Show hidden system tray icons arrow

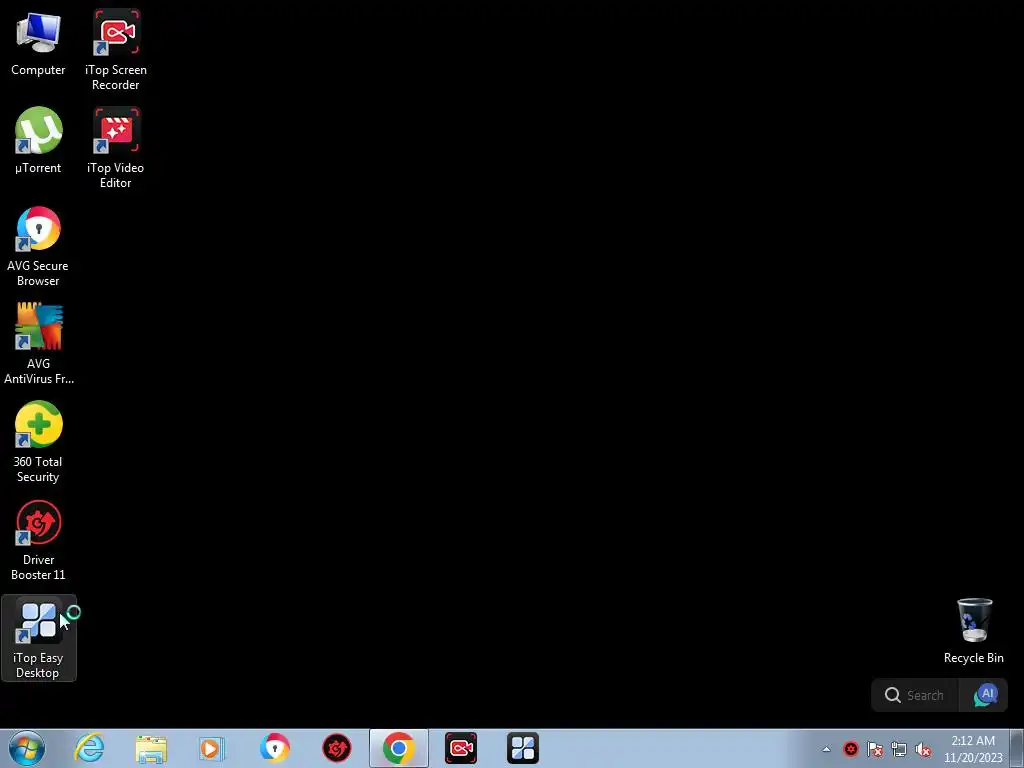point(826,749)
